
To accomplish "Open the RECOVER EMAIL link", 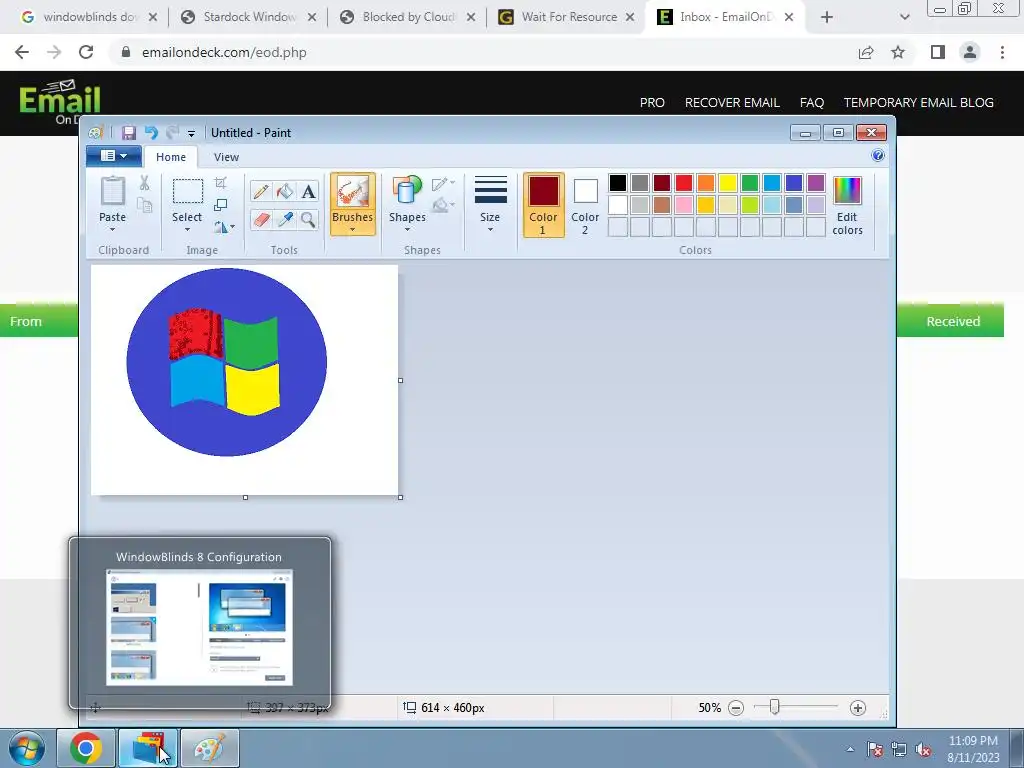I will (x=732, y=103).
